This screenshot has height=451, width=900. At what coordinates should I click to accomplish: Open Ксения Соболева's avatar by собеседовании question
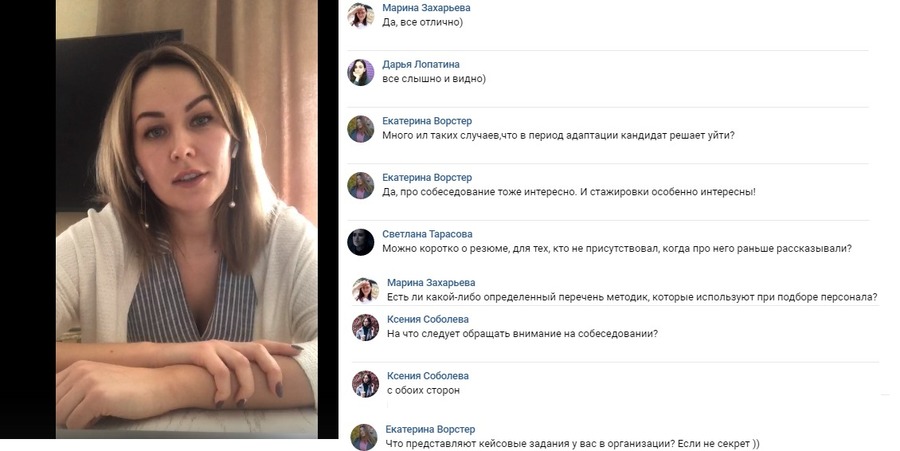pos(365,327)
